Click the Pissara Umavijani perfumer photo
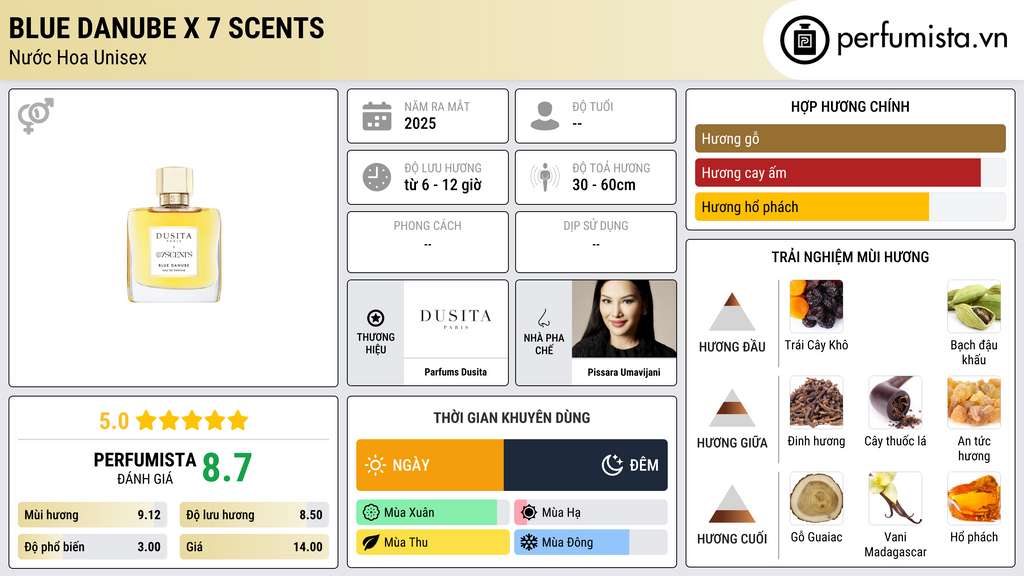The height and width of the screenshot is (576, 1024). coord(624,319)
